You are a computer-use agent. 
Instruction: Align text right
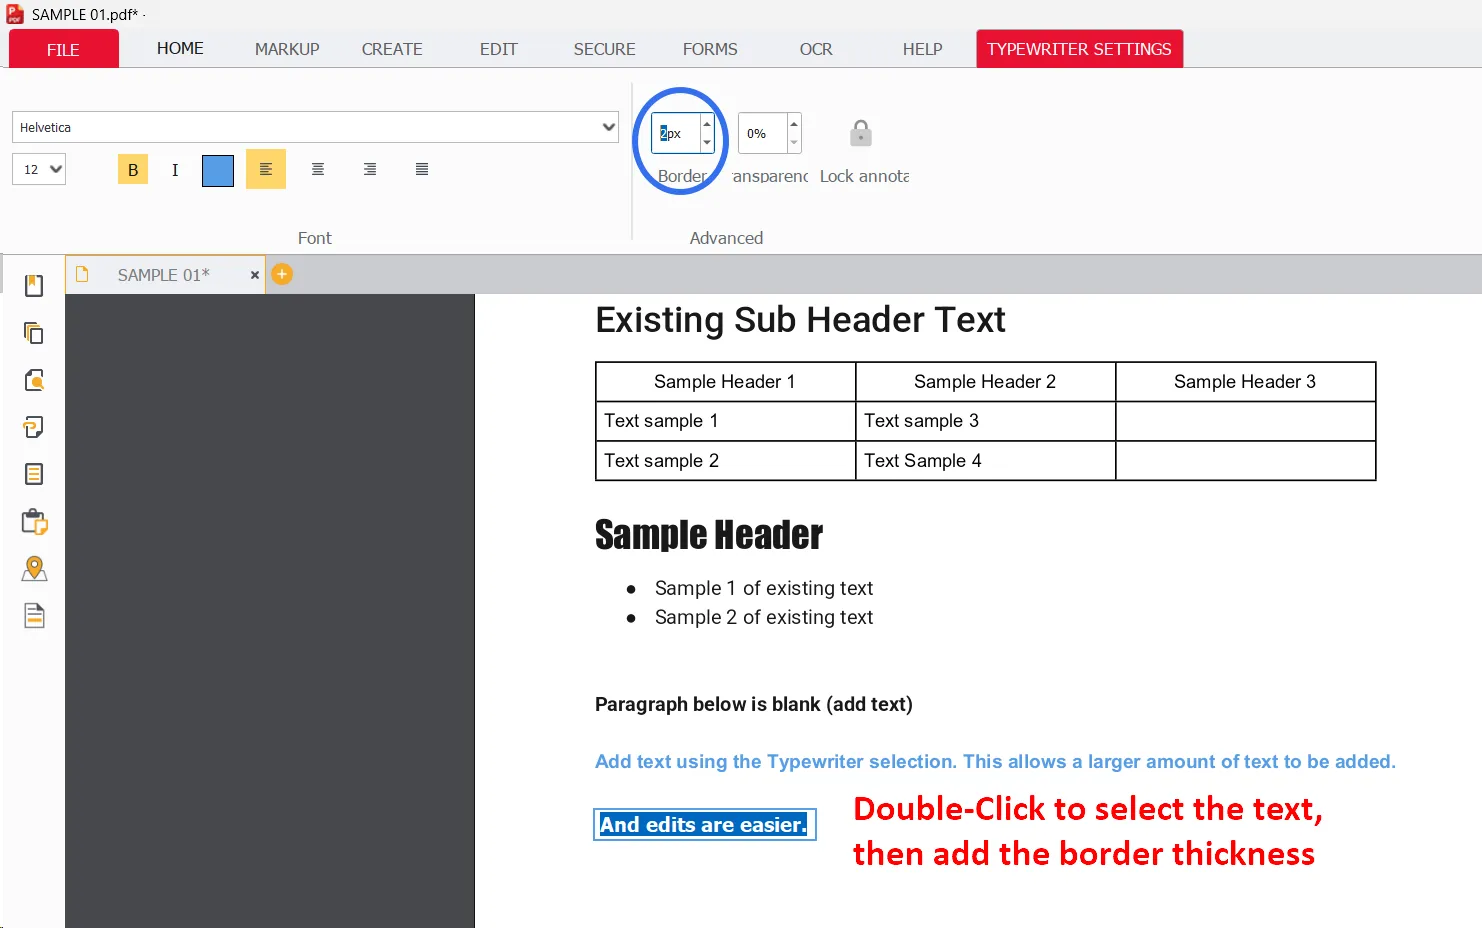(370, 169)
